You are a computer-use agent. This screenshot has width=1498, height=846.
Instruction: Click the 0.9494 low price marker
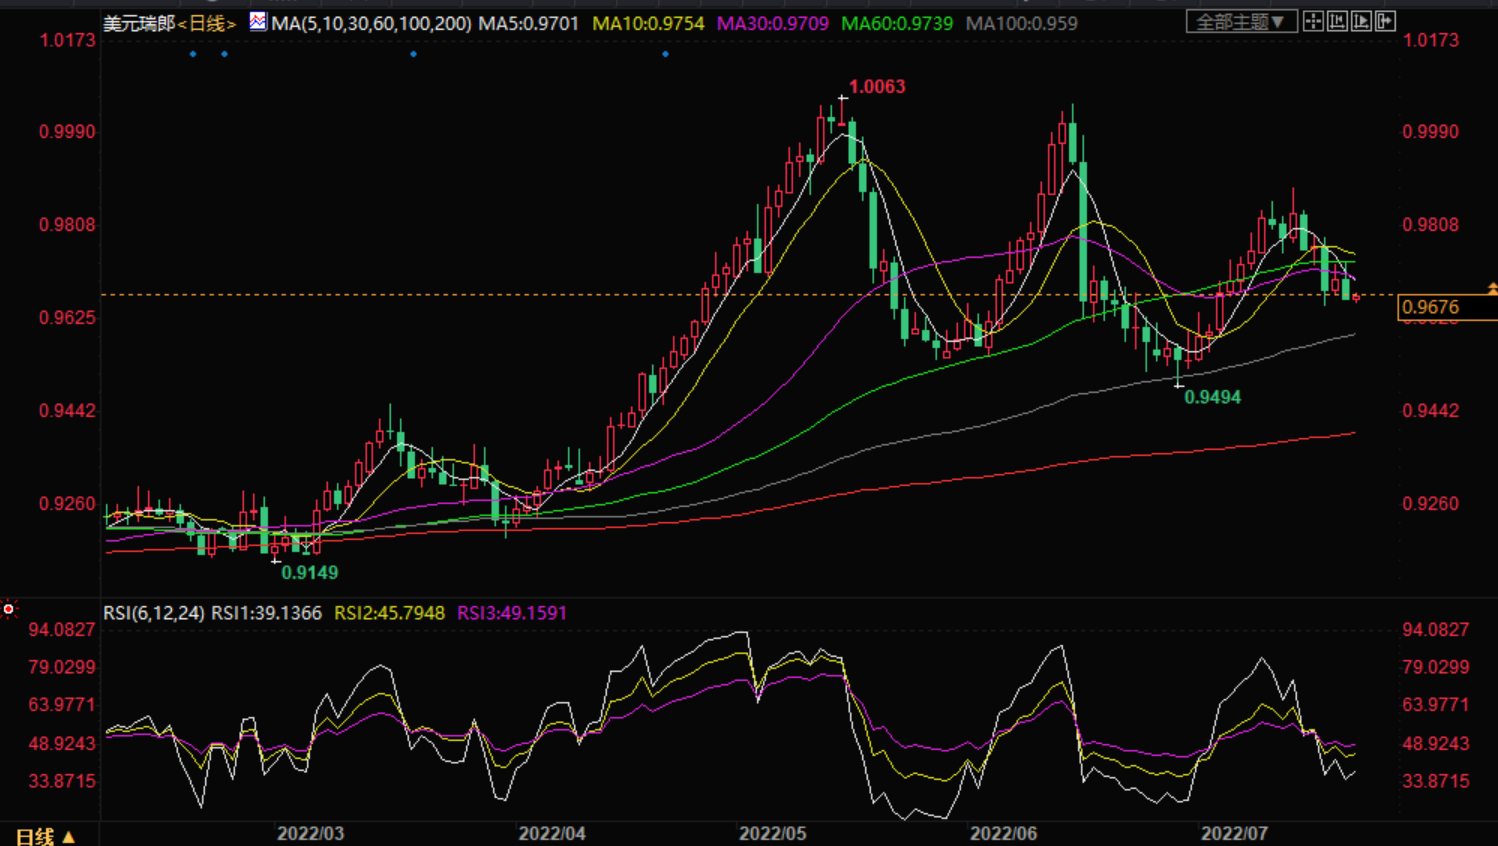tap(1212, 397)
